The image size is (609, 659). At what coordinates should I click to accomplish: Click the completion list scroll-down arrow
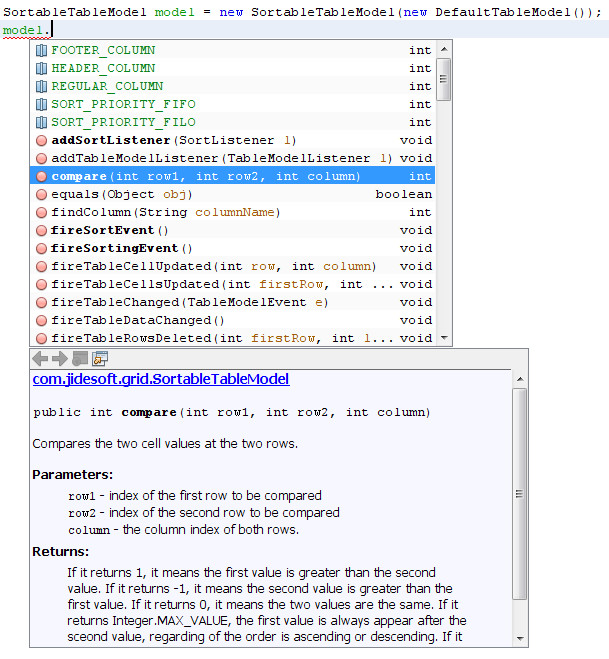(x=443, y=337)
